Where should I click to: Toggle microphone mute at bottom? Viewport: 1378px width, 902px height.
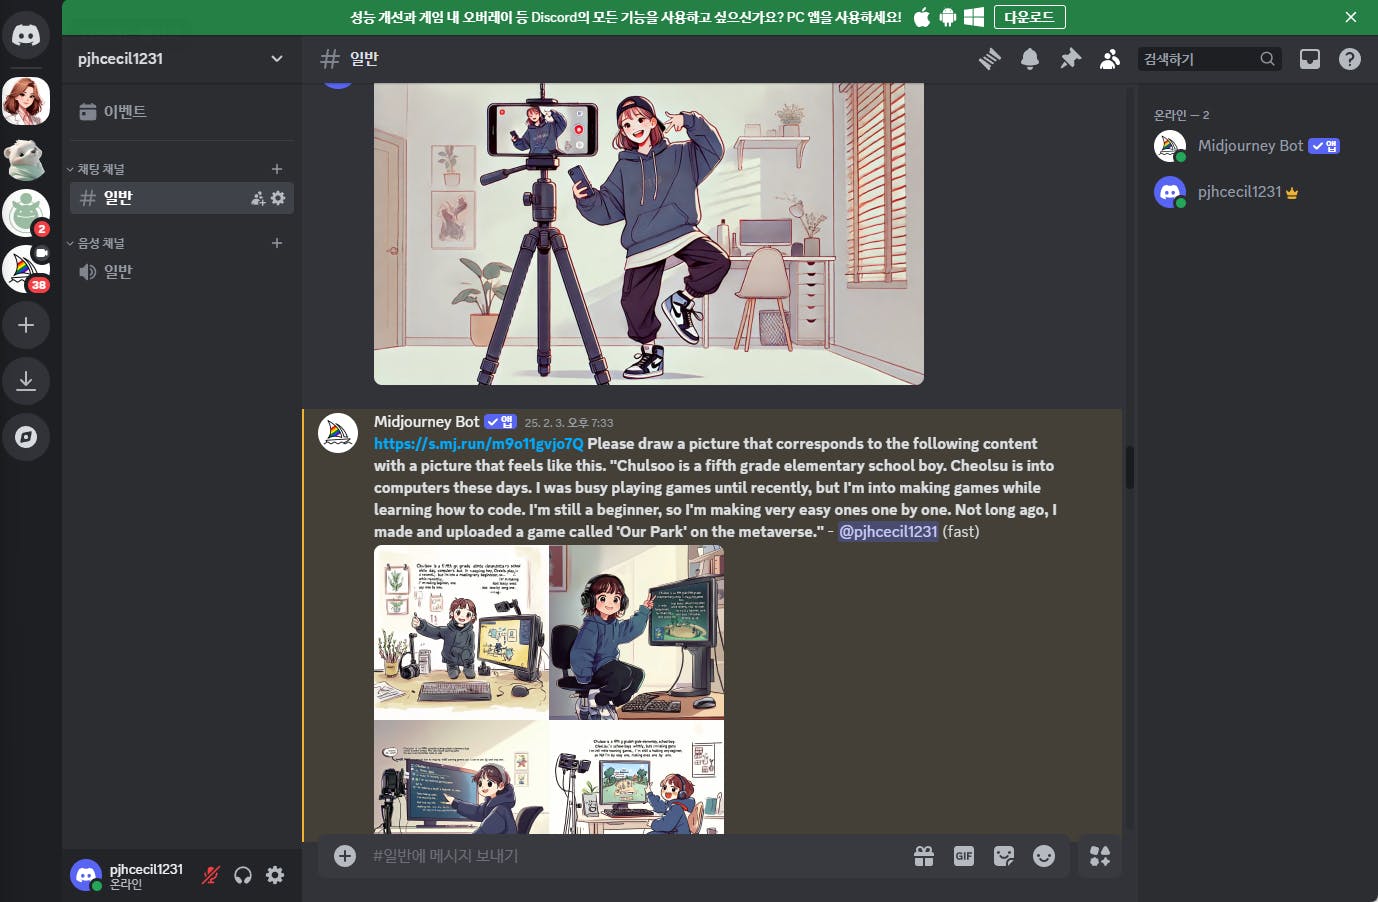tap(211, 876)
